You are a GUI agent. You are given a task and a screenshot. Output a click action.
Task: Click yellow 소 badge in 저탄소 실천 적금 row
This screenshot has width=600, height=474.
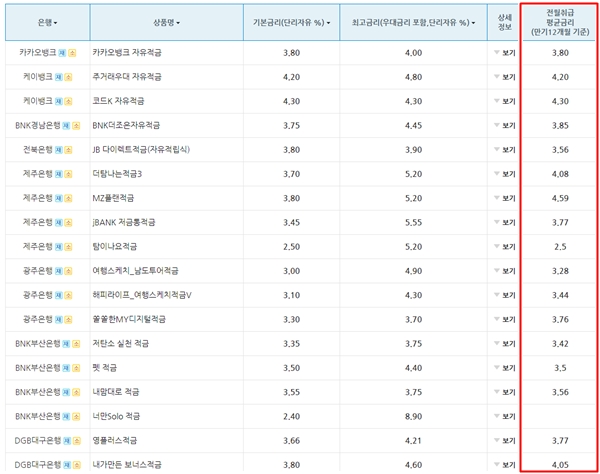(x=76, y=344)
